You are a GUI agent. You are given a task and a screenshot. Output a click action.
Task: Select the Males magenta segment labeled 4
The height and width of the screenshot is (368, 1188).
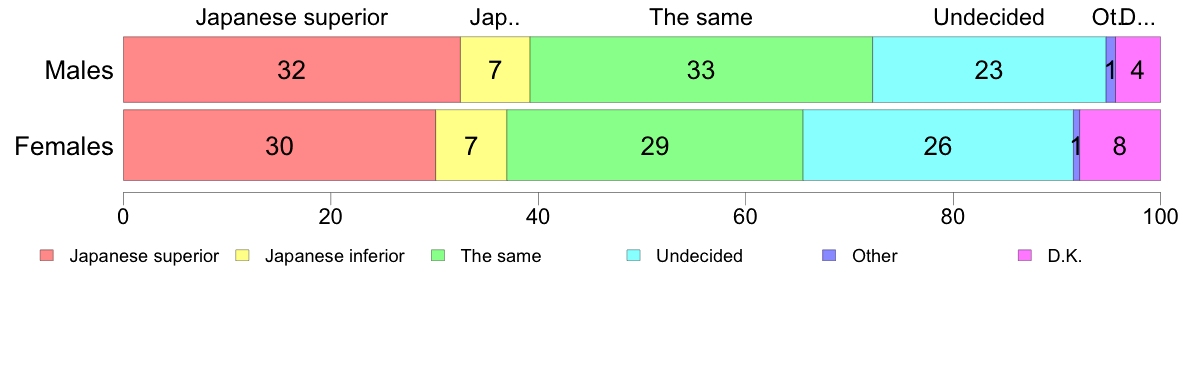click(1138, 69)
